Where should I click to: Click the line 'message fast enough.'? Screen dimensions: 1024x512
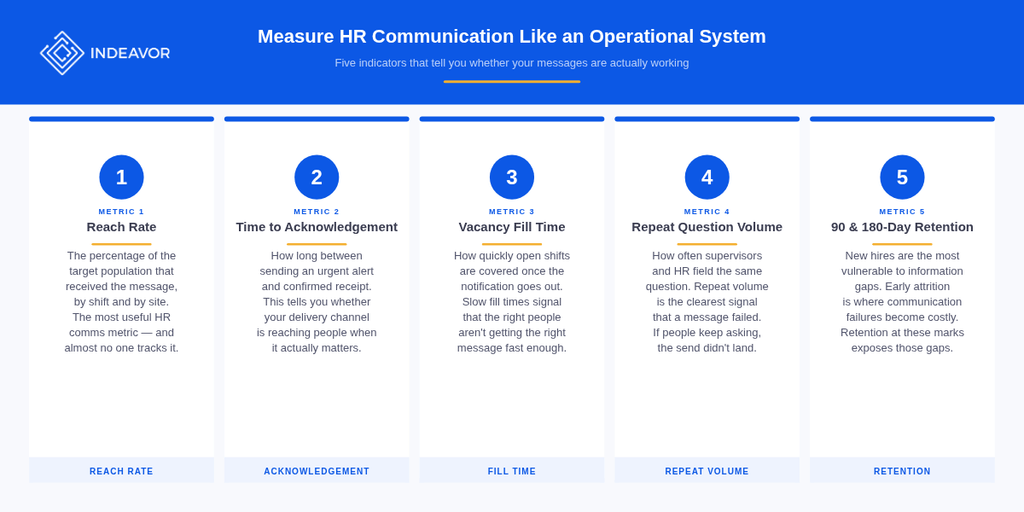[512, 348]
